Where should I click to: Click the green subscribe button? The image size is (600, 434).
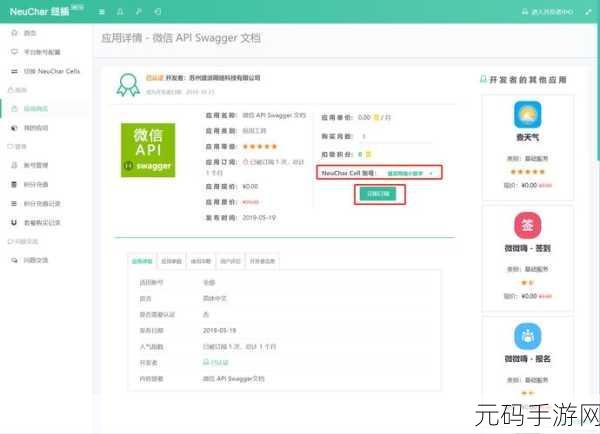378,194
